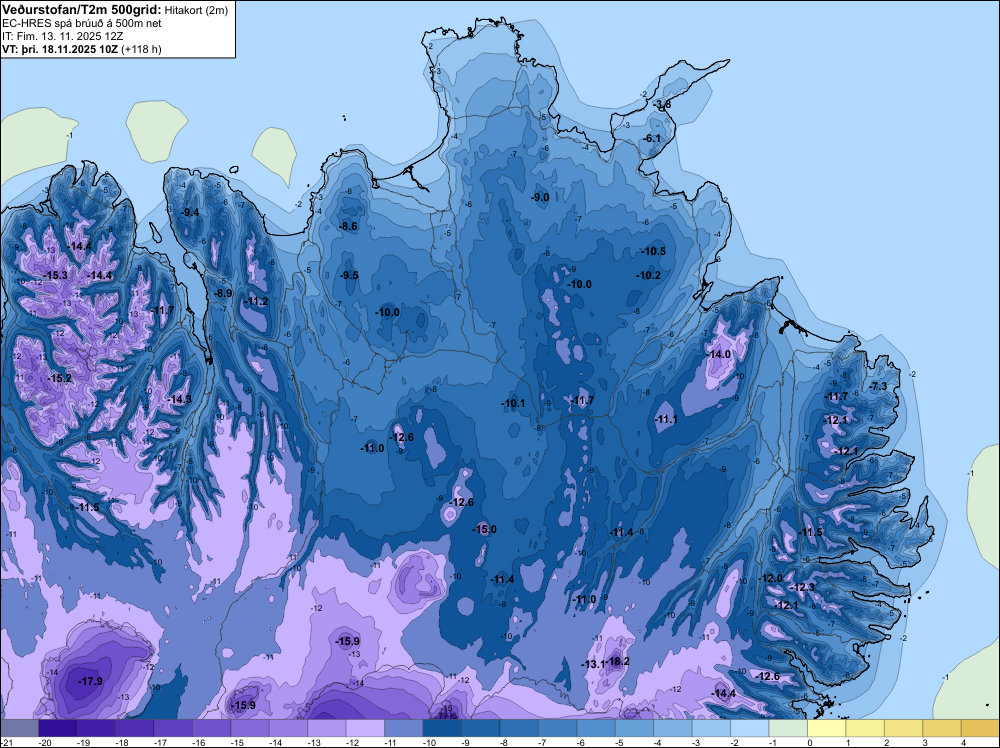
Task: Click the -10.1 temperature value on the map
Action: tap(512, 404)
